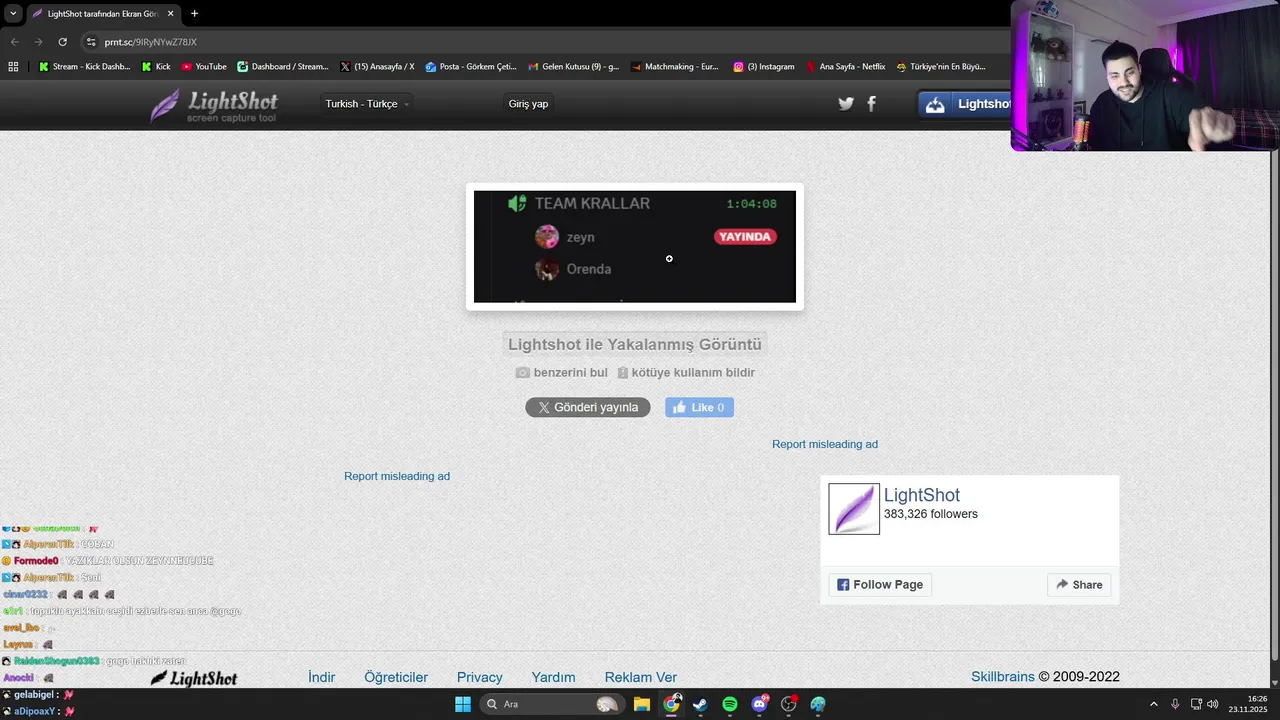Select the LightShot tarafından Ekran tab
The image size is (1280, 720).
103,14
